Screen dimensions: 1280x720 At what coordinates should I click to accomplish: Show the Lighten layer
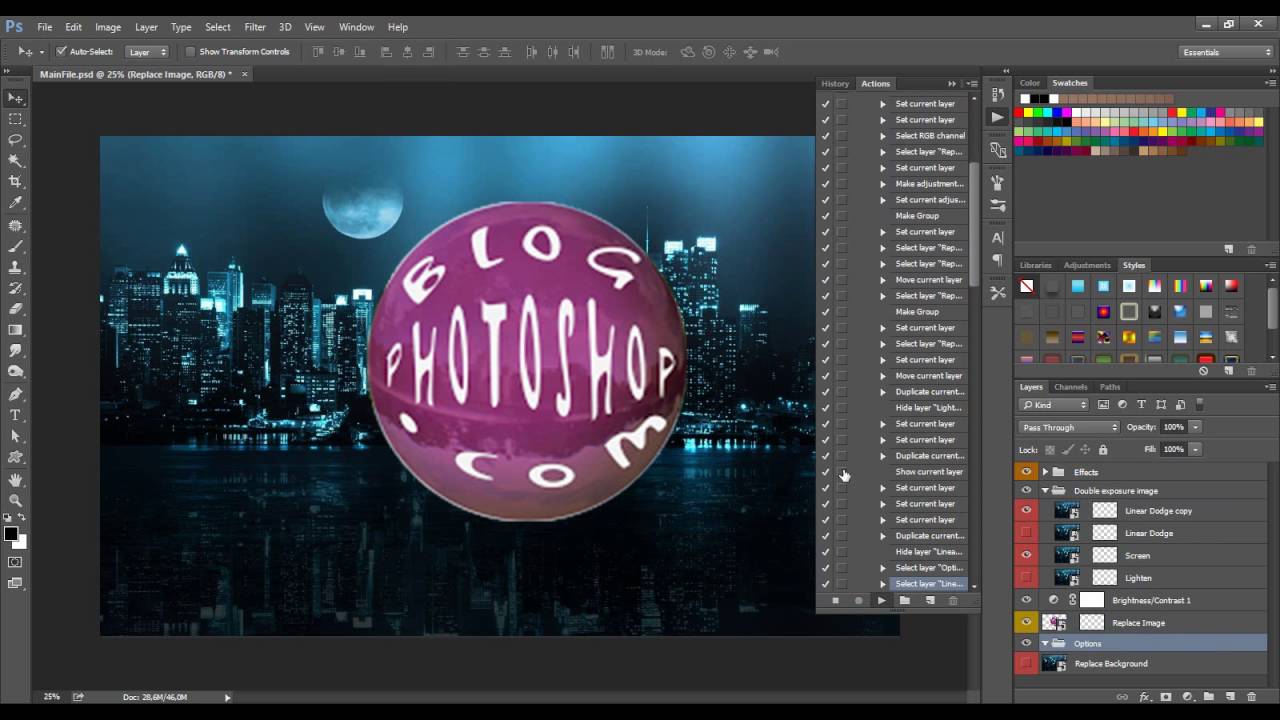(1026, 578)
